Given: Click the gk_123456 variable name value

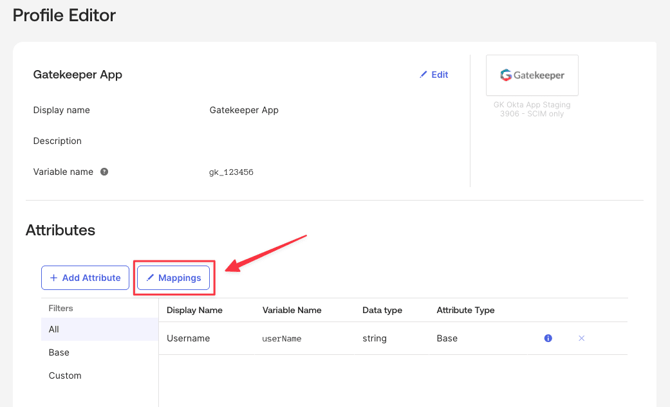Looking at the screenshot, I should [x=231, y=173].
